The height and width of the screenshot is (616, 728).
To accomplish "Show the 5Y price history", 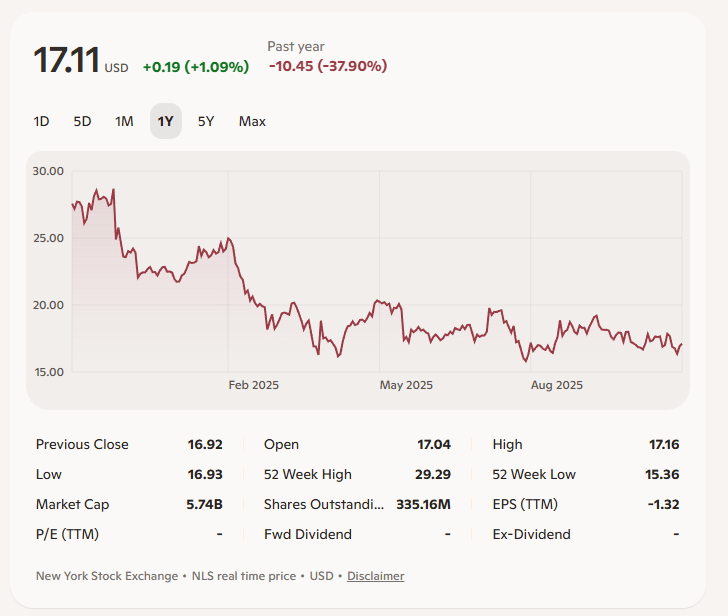I will [x=206, y=121].
